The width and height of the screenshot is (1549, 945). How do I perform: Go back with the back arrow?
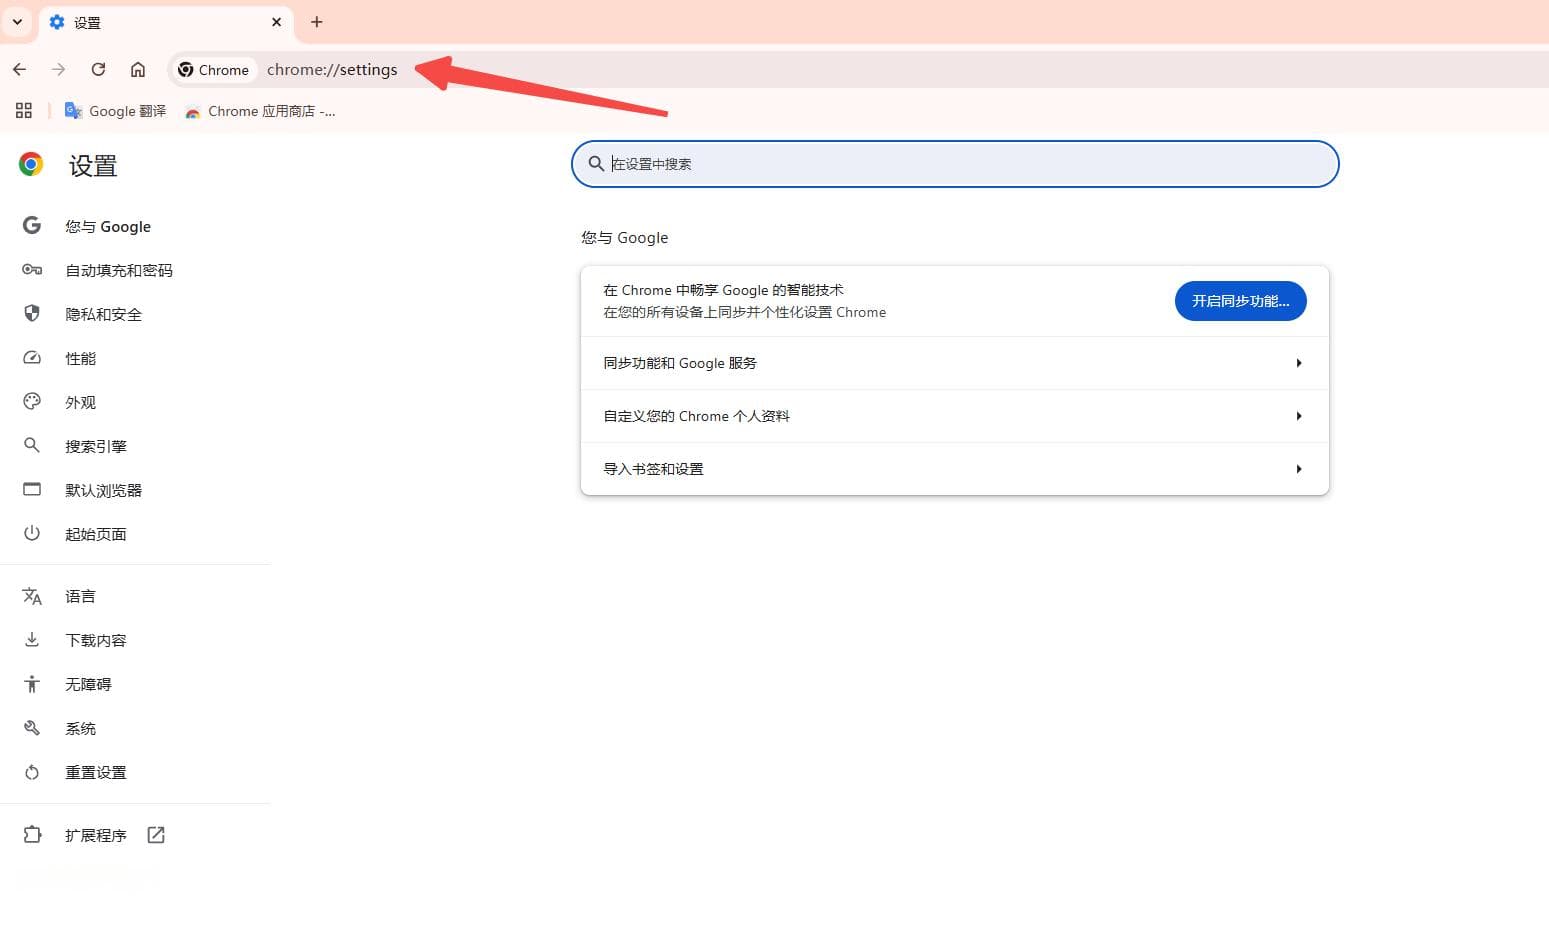pyautogui.click(x=20, y=69)
